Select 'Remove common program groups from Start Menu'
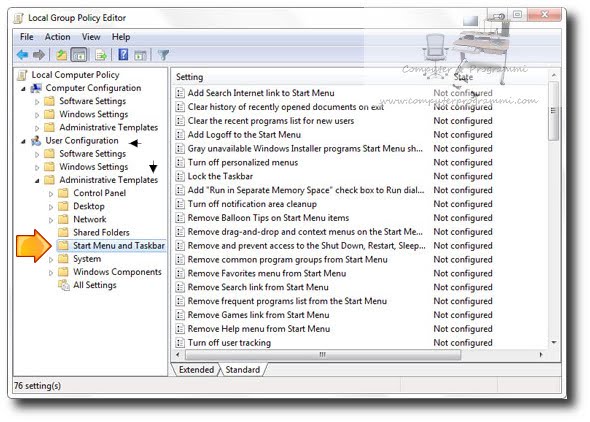590x422 pixels. [x=287, y=260]
